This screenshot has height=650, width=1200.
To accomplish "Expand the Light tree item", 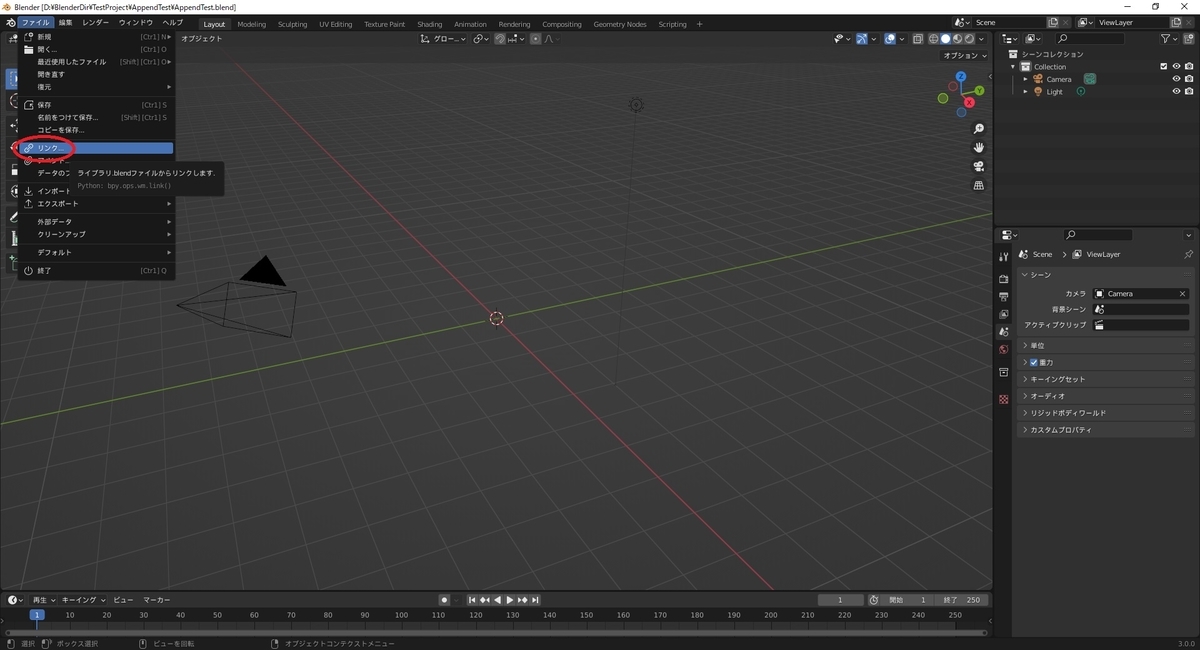I will (1025, 92).
